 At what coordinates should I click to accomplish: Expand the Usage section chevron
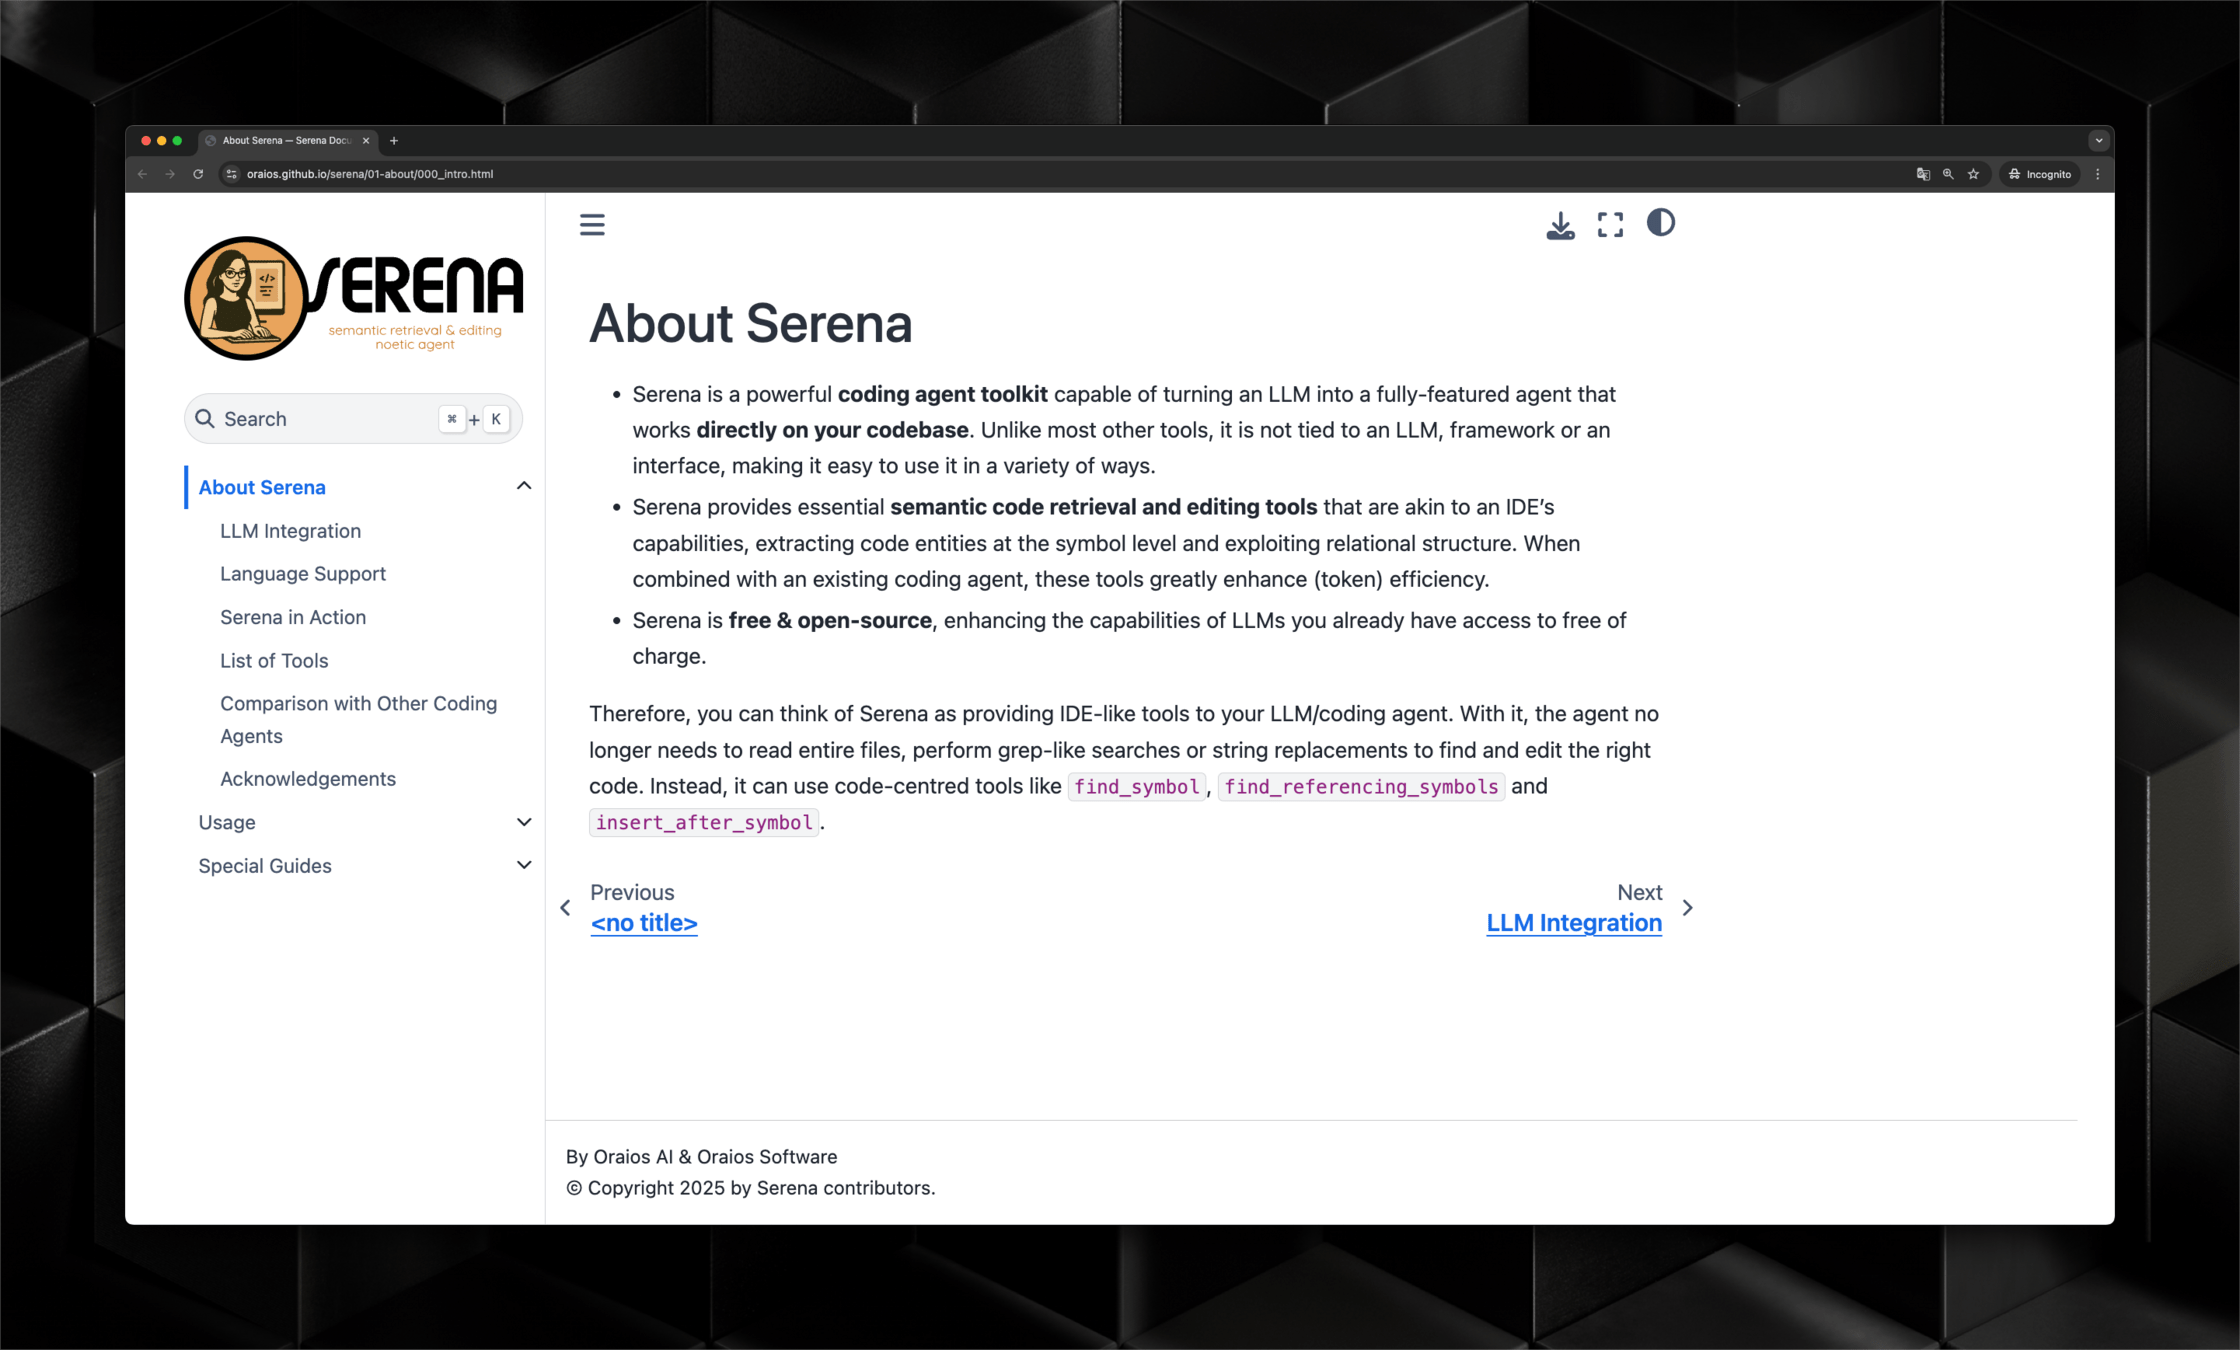523,822
